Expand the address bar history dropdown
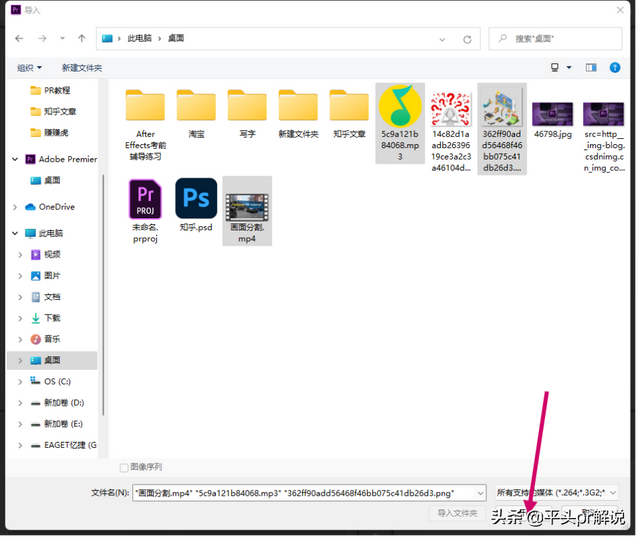 click(x=442, y=40)
